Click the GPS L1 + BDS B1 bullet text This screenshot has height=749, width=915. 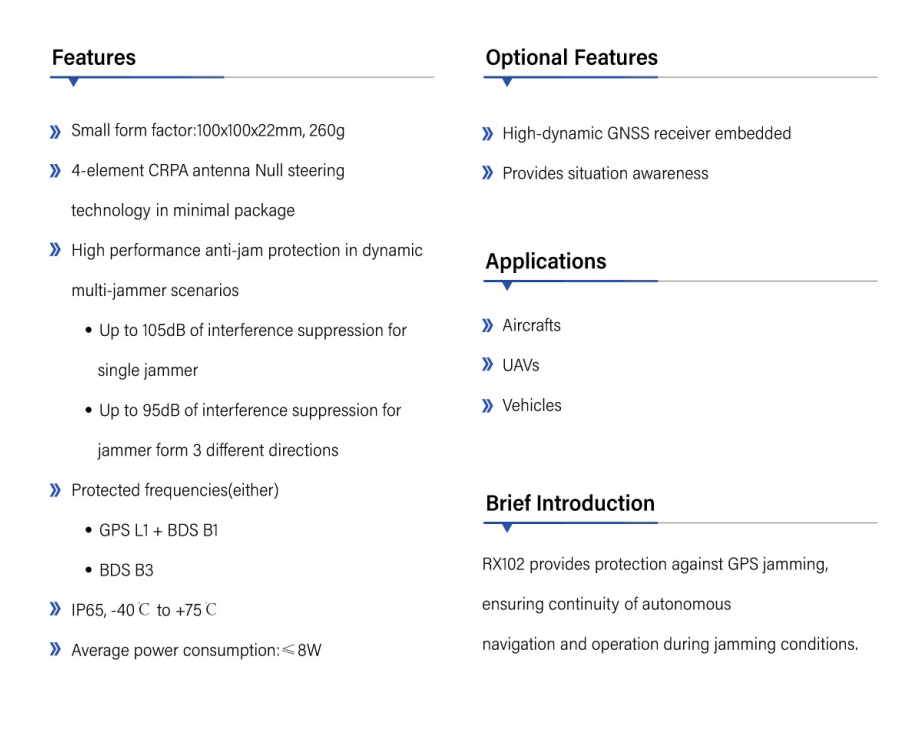click(x=158, y=530)
